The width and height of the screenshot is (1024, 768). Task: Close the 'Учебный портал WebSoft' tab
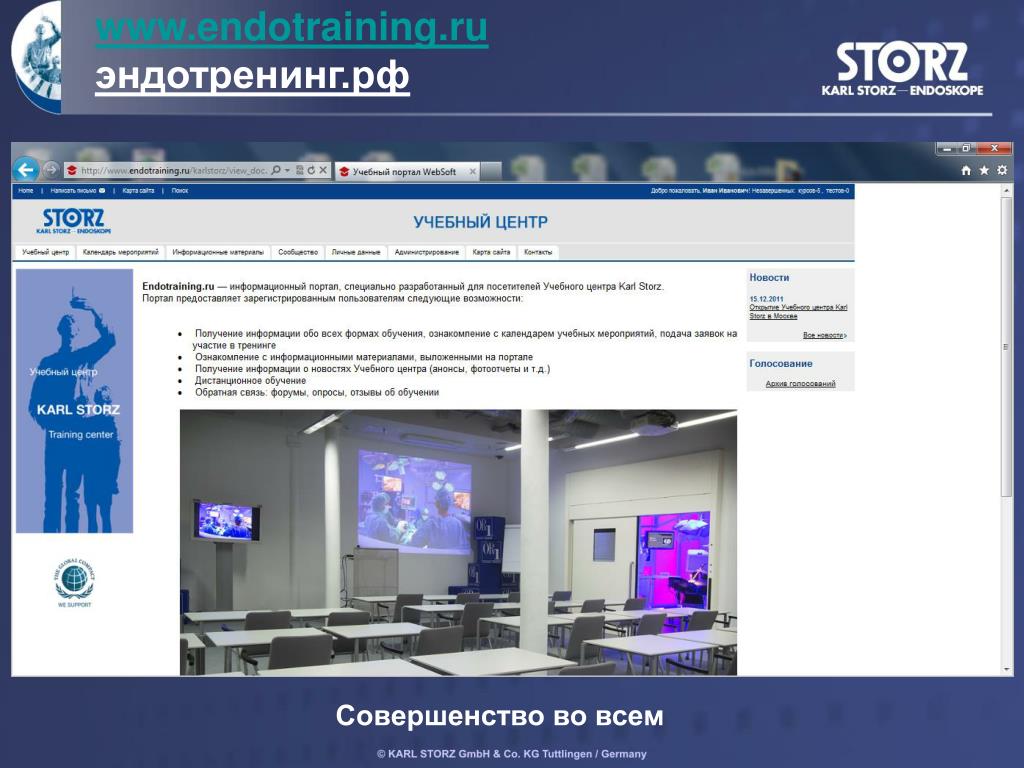tap(472, 172)
